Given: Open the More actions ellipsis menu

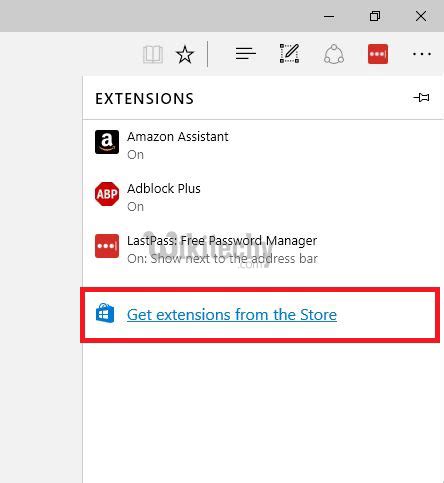Looking at the screenshot, I should click(422, 54).
